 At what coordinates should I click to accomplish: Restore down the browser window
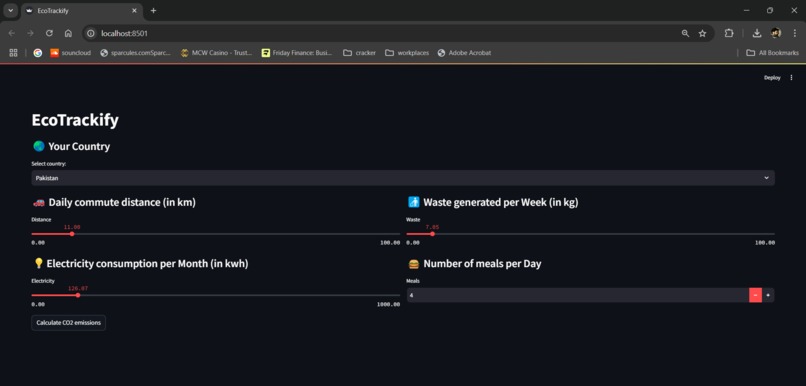(770, 10)
